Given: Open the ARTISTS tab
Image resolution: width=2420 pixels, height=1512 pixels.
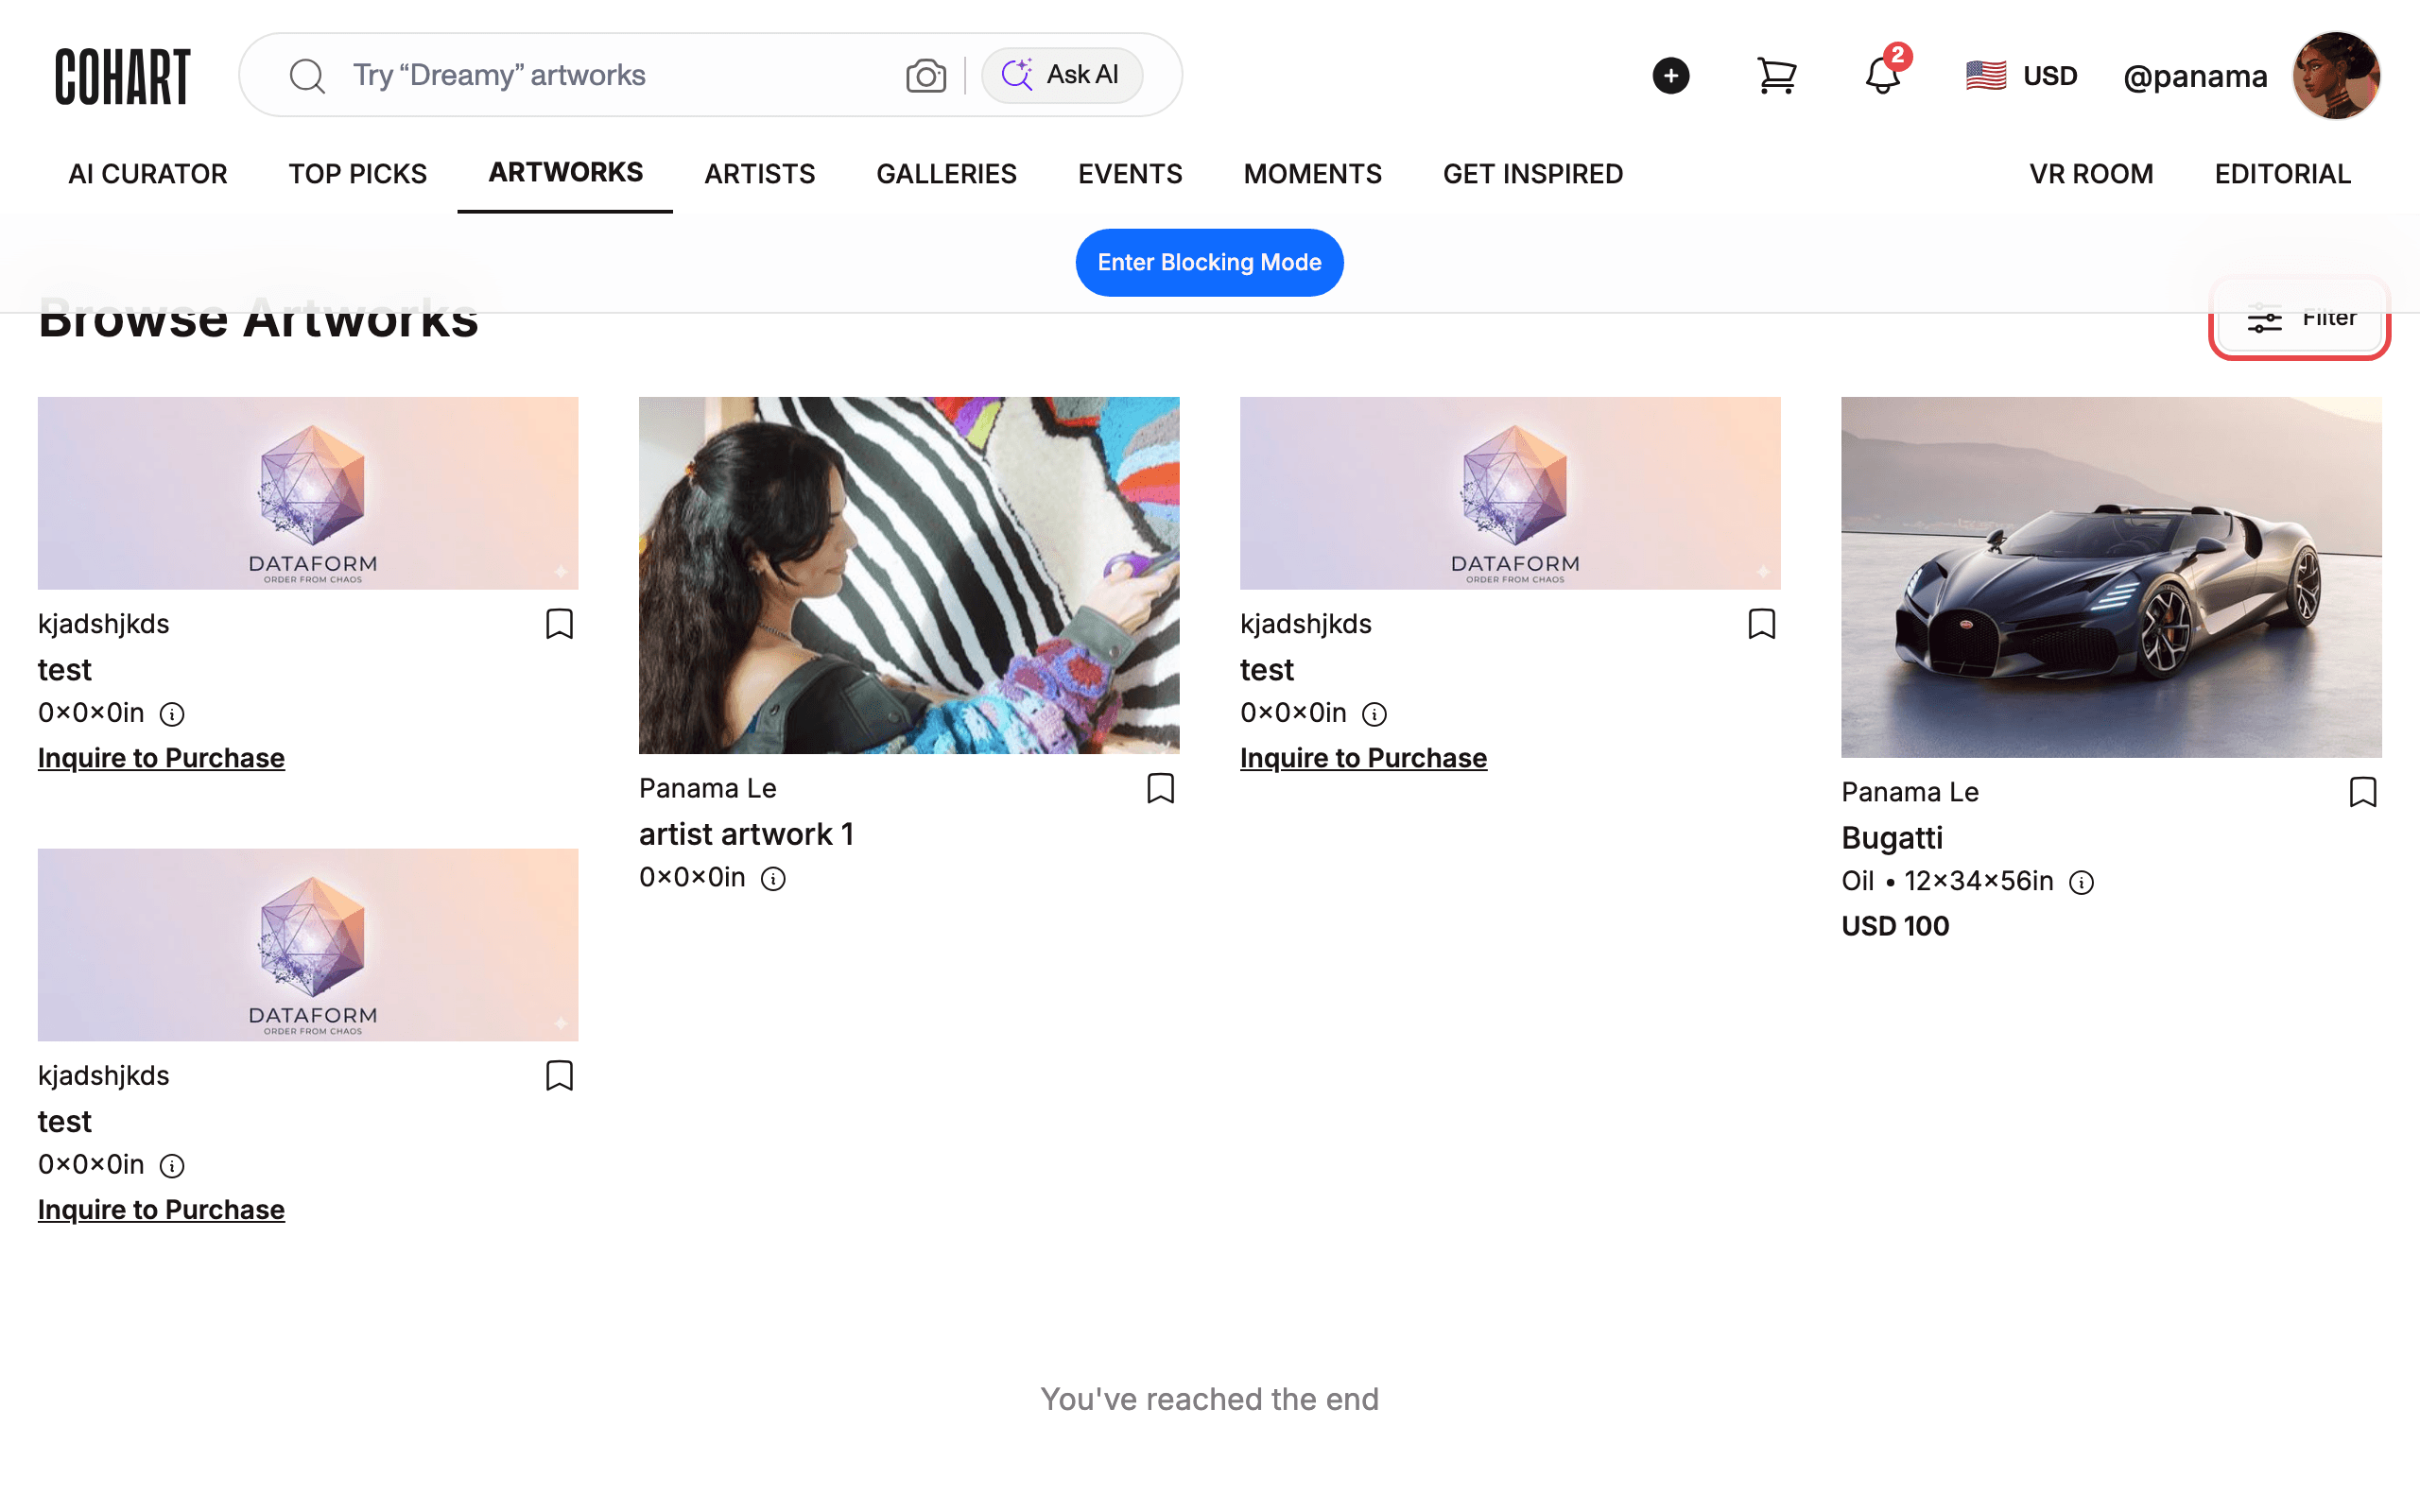Looking at the screenshot, I should tap(760, 174).
